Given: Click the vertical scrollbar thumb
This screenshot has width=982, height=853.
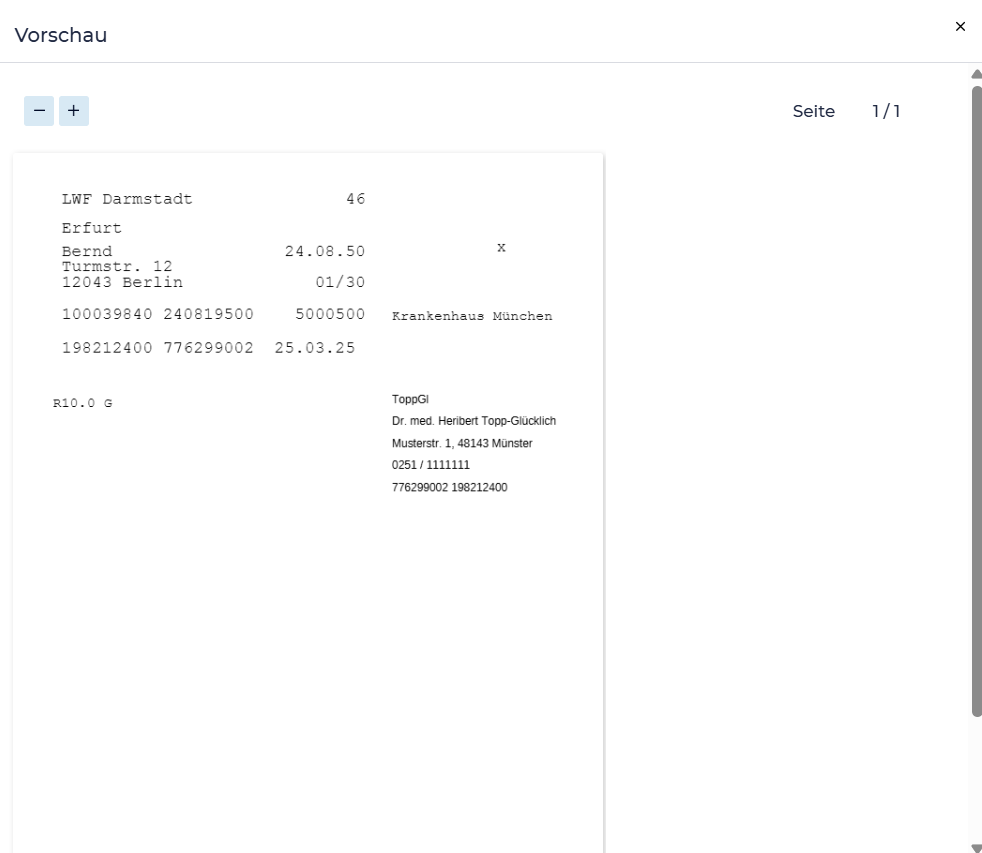Looking at the screenshot, I should [976, 400].
